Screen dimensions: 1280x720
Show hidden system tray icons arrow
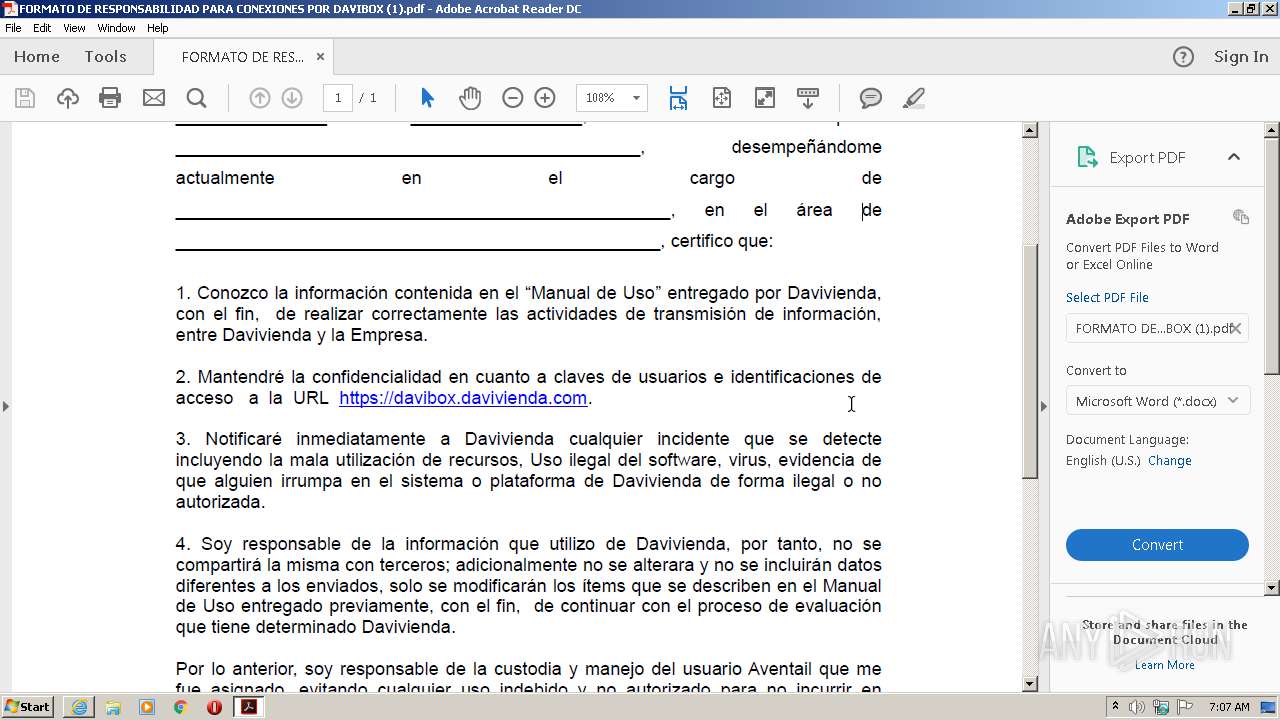(x=1116, y=706)
